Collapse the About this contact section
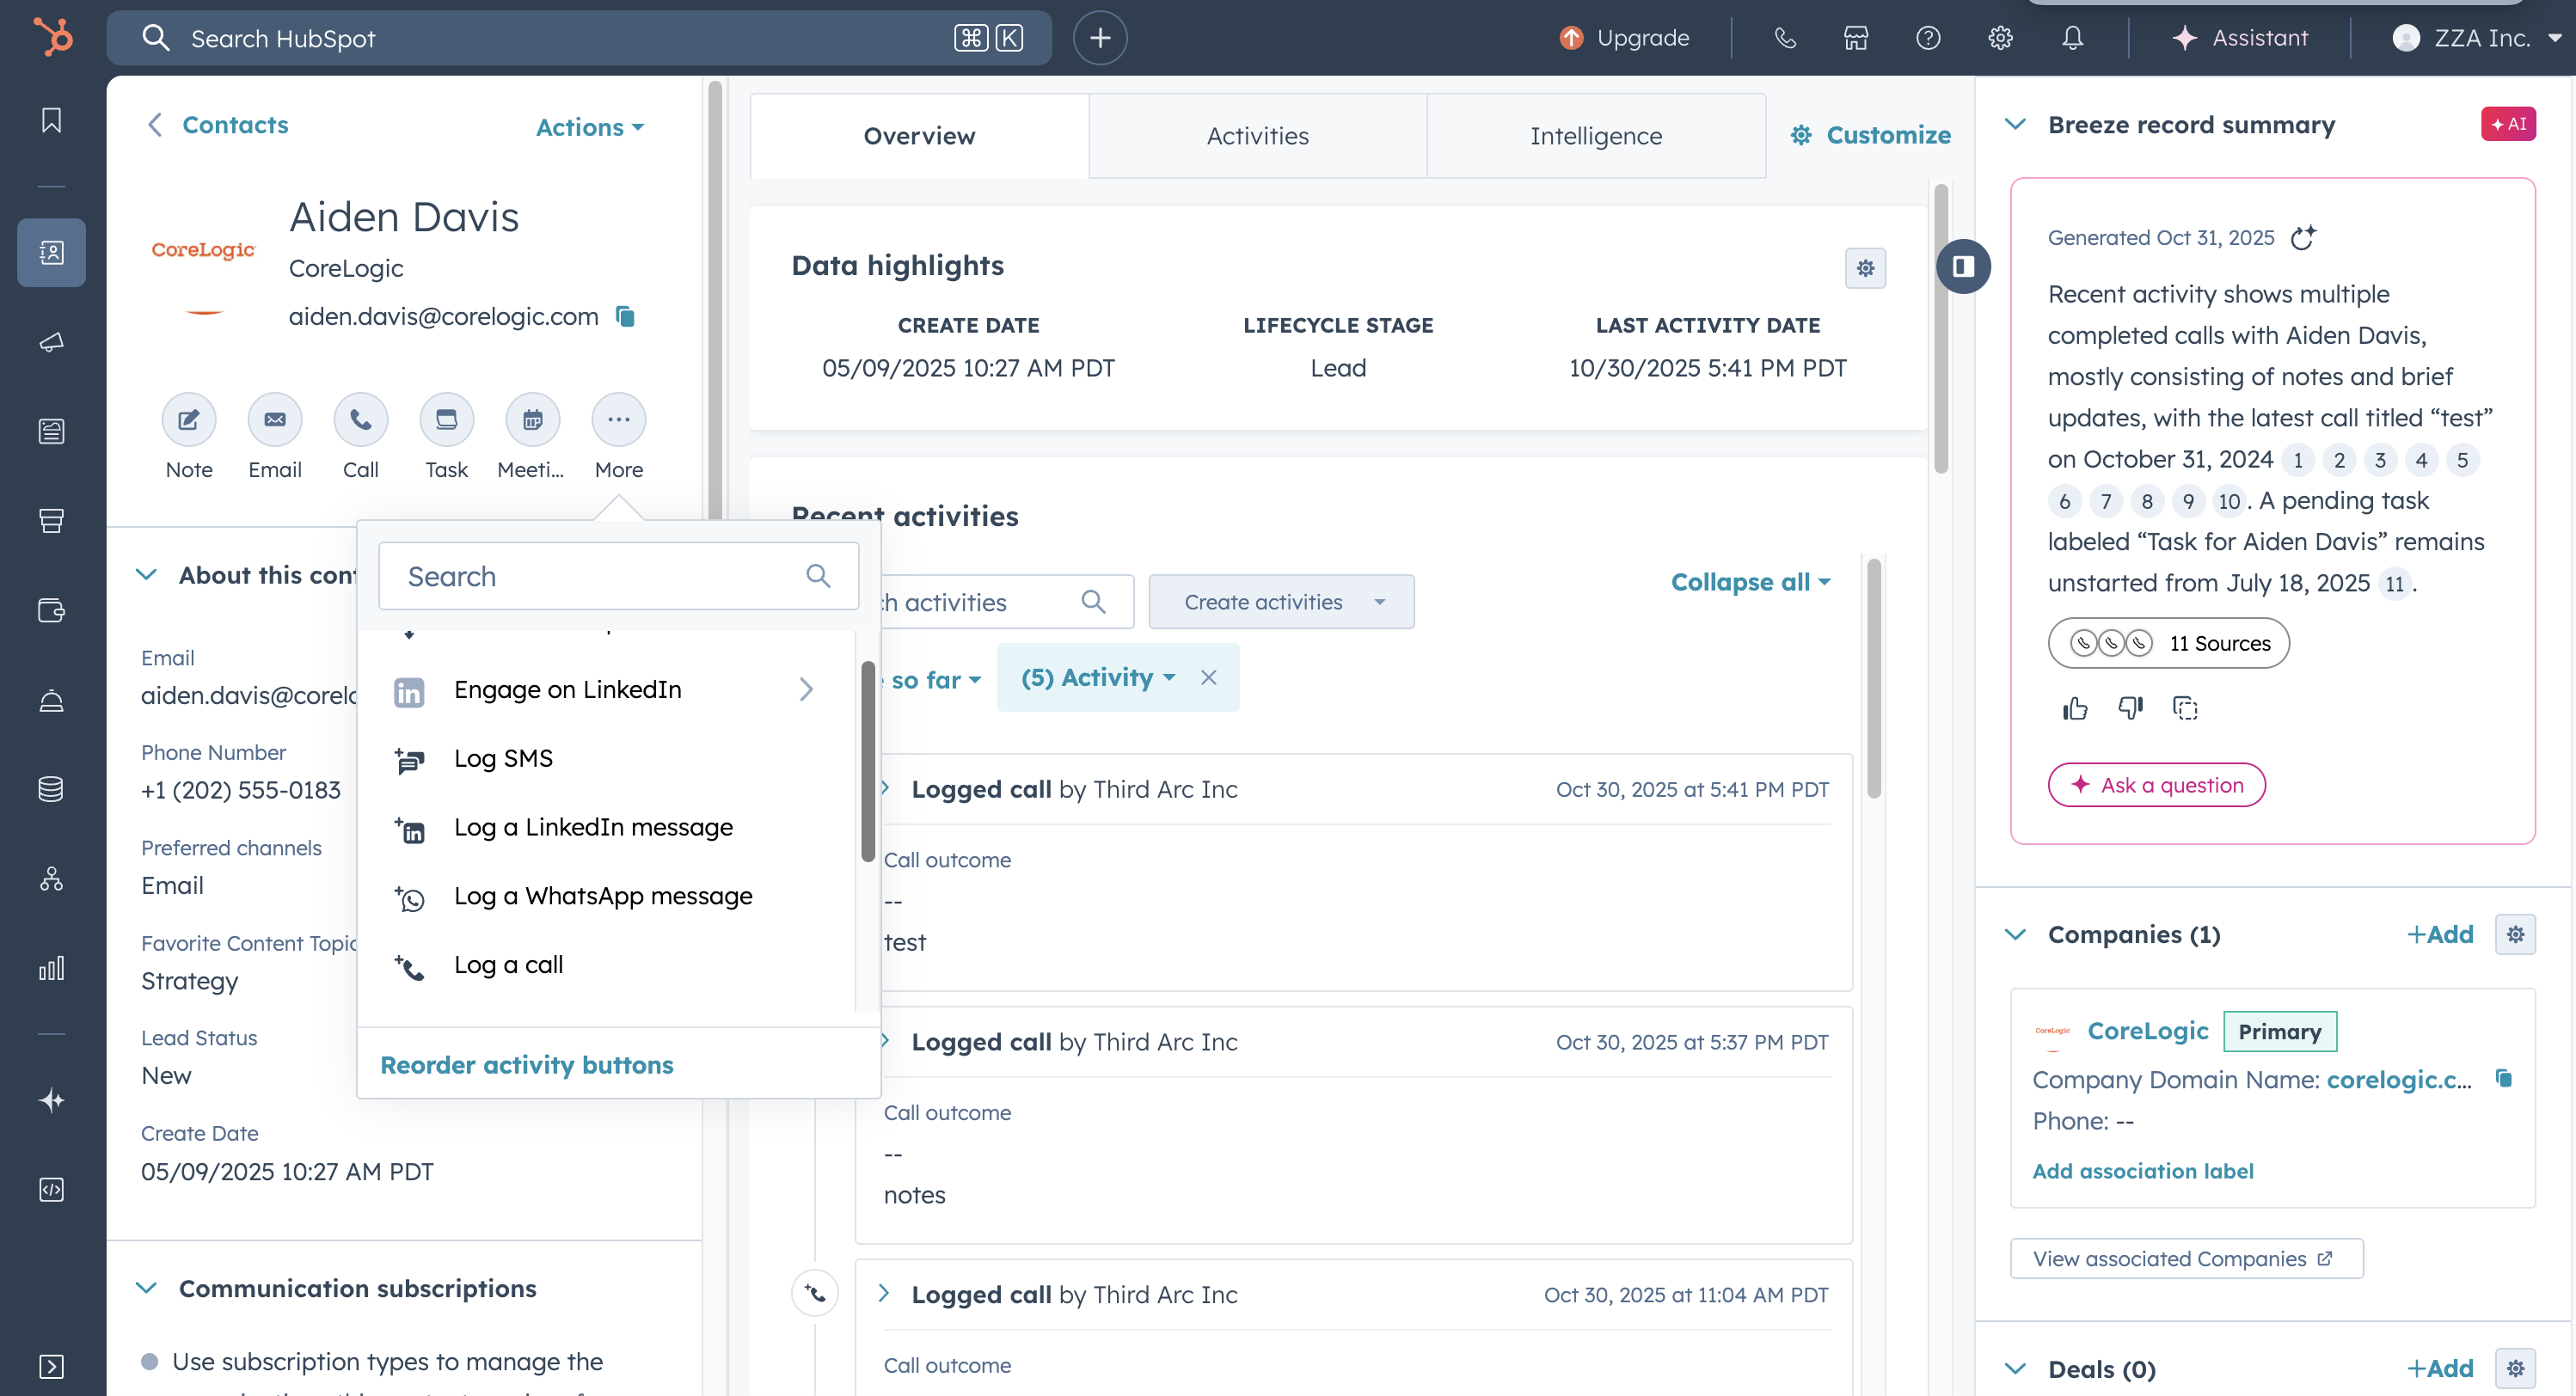Screen dimensions: 2576x1396 click(147, 575)
